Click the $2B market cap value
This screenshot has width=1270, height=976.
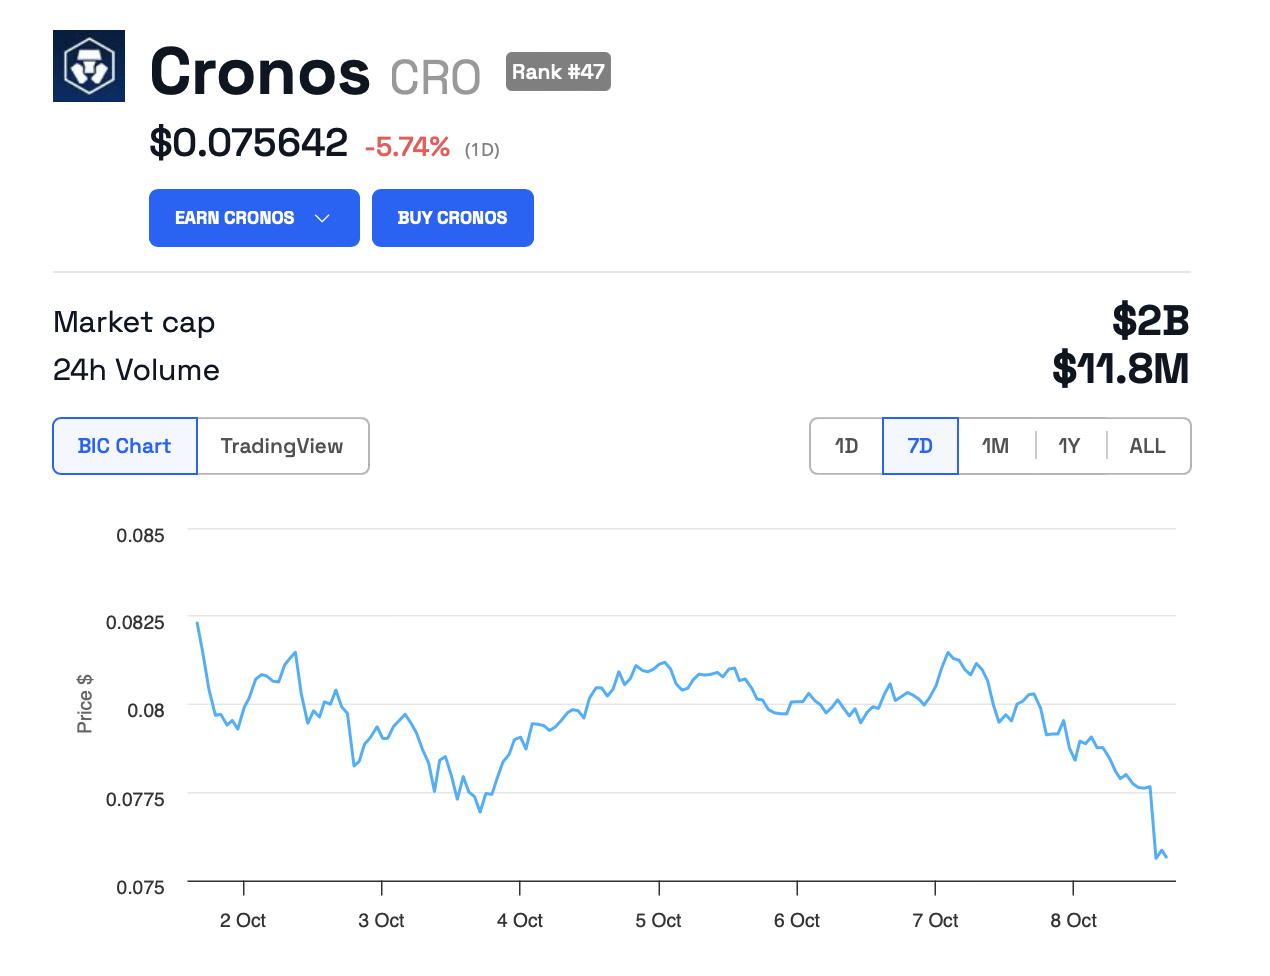tap(1150, 321)
